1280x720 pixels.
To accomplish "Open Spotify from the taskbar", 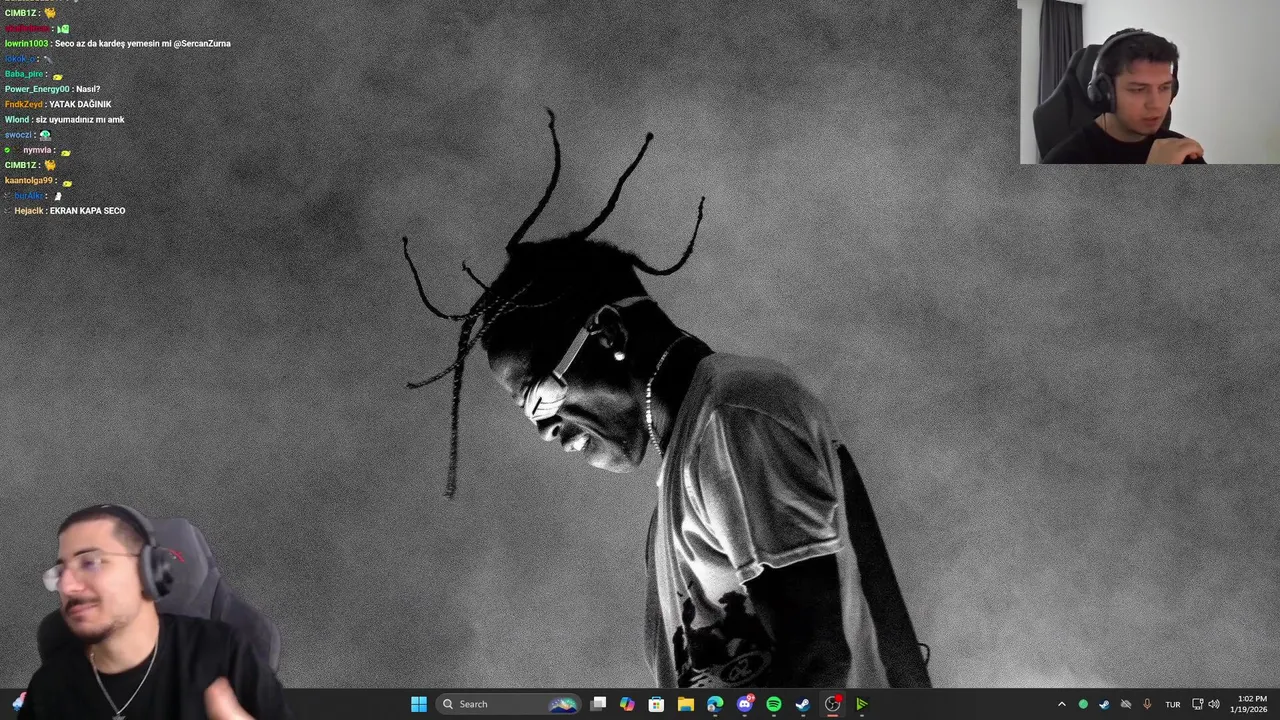I will [774, 704].
